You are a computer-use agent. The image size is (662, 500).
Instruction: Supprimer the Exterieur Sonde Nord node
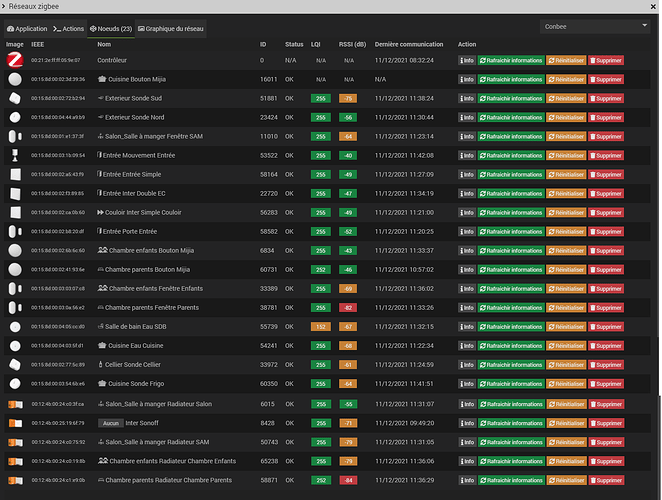coord(606,117)
